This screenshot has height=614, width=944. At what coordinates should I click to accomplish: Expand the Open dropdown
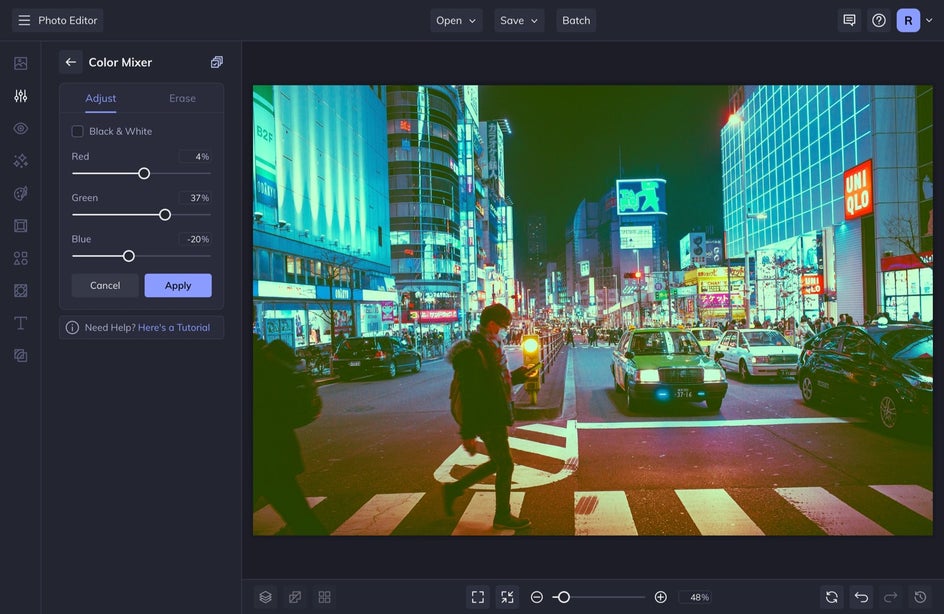click(456, 20)
